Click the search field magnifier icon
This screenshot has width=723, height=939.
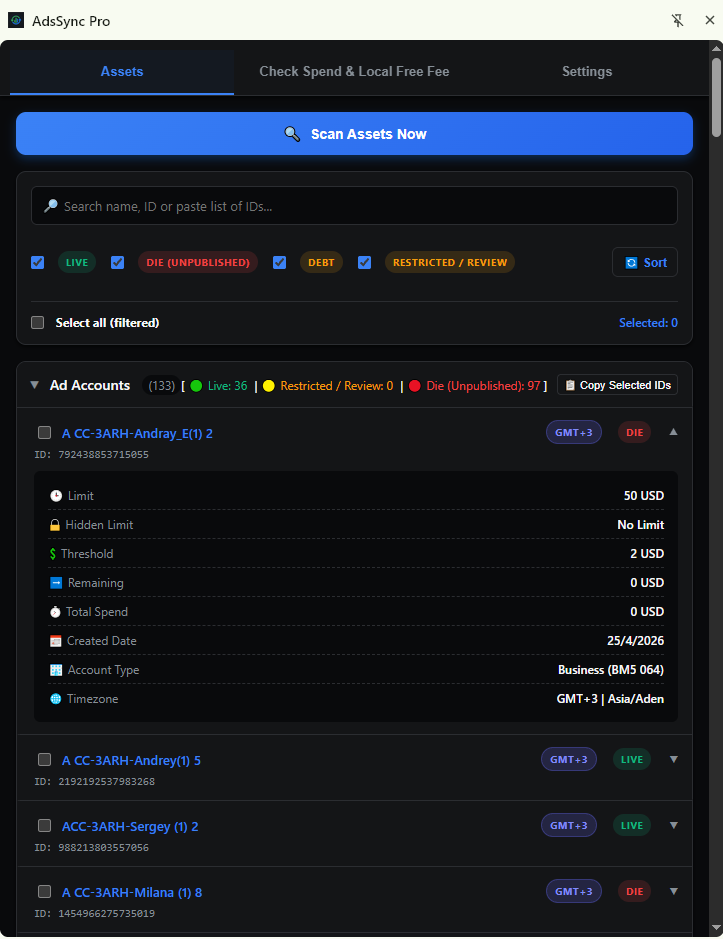point(51,206)
